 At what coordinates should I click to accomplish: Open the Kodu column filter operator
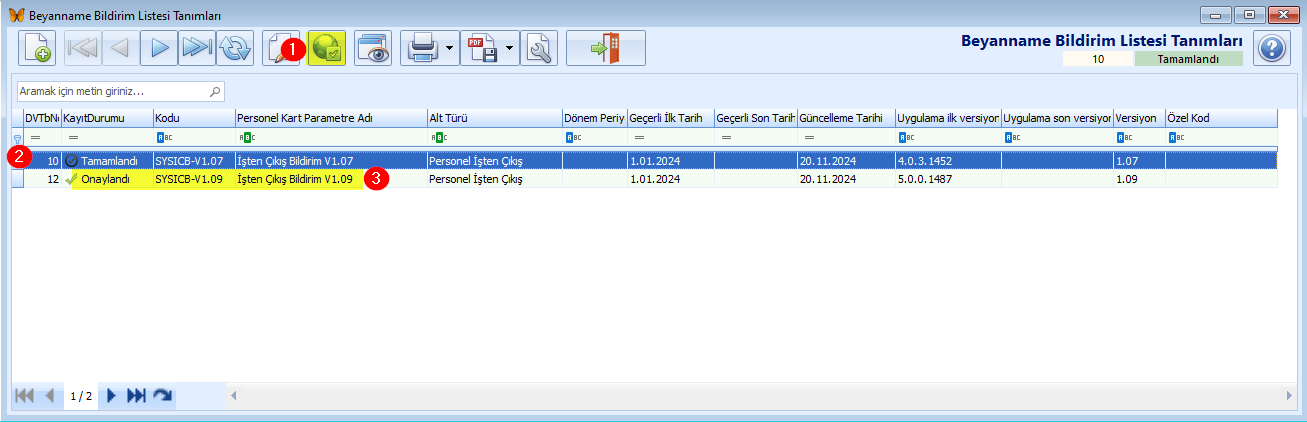(x=164, y=137)
